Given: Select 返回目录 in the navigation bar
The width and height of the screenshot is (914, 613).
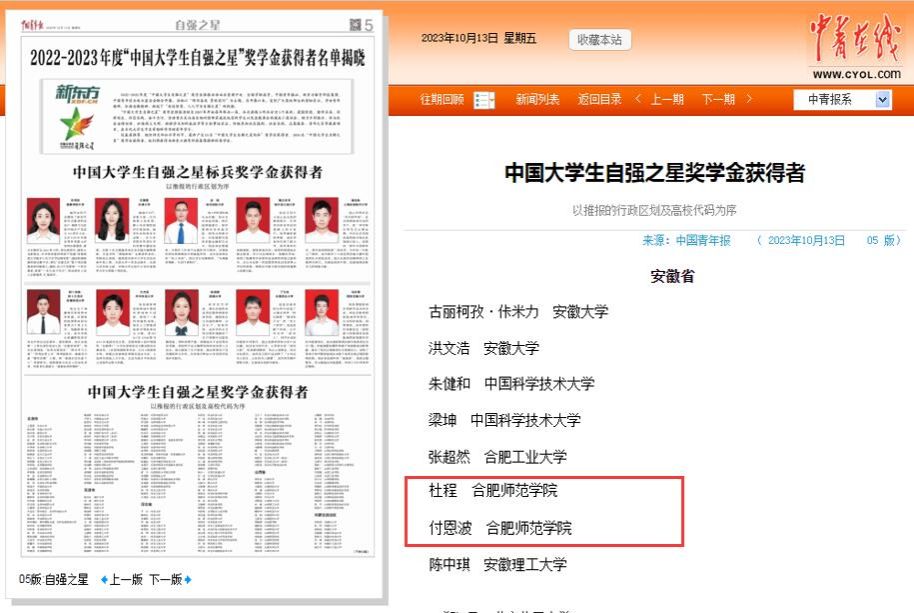Looking at the screenshot, I should (598, 99).
